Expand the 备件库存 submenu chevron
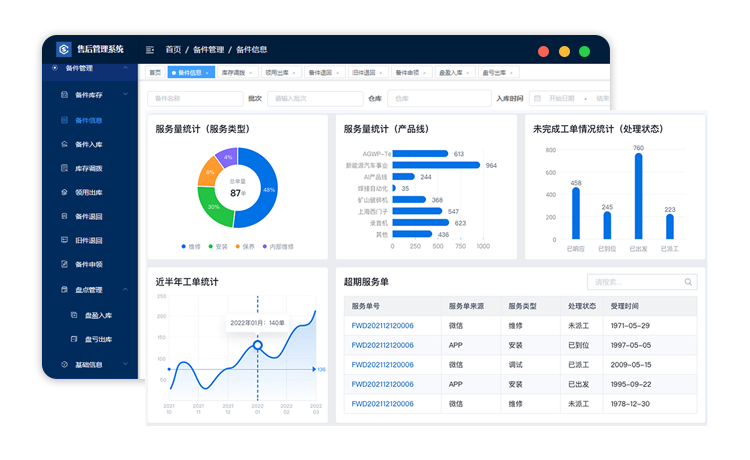This screenshot has height=460, width=750. click(125, 95)
